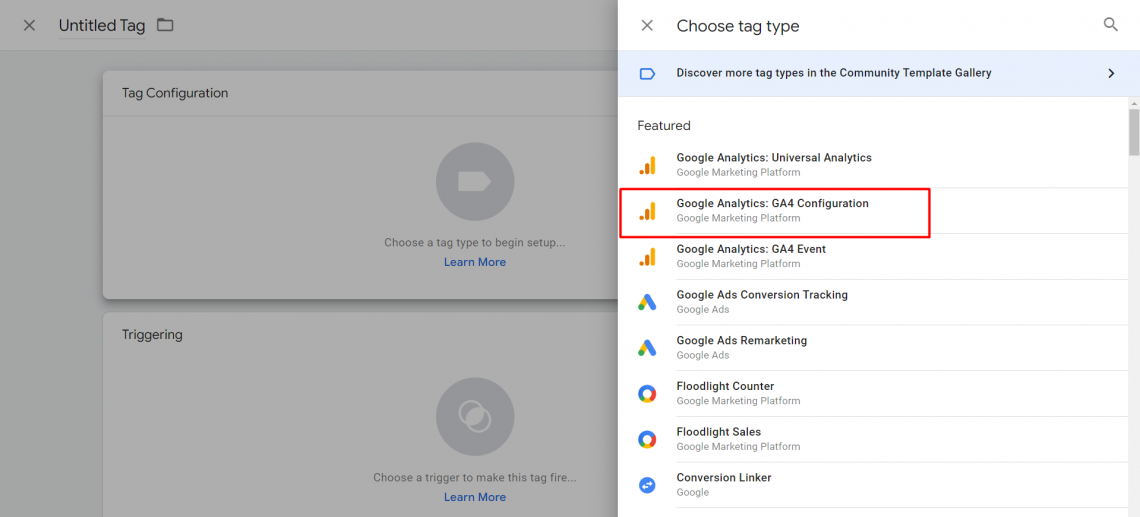
Task: Open Learn More link under Tag Configuration
Action: [475, 262]
